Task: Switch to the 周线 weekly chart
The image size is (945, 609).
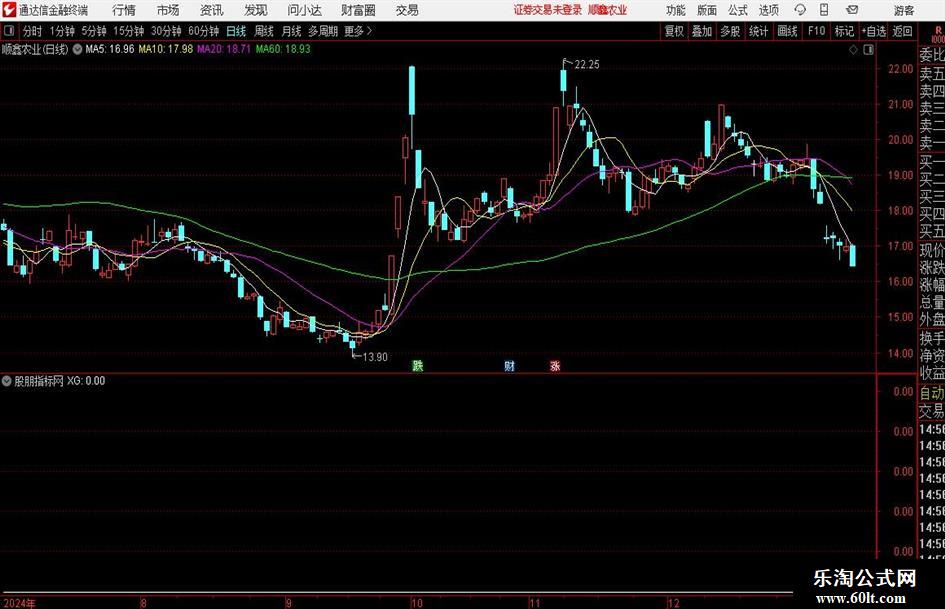Action: (x=264, y=31)
